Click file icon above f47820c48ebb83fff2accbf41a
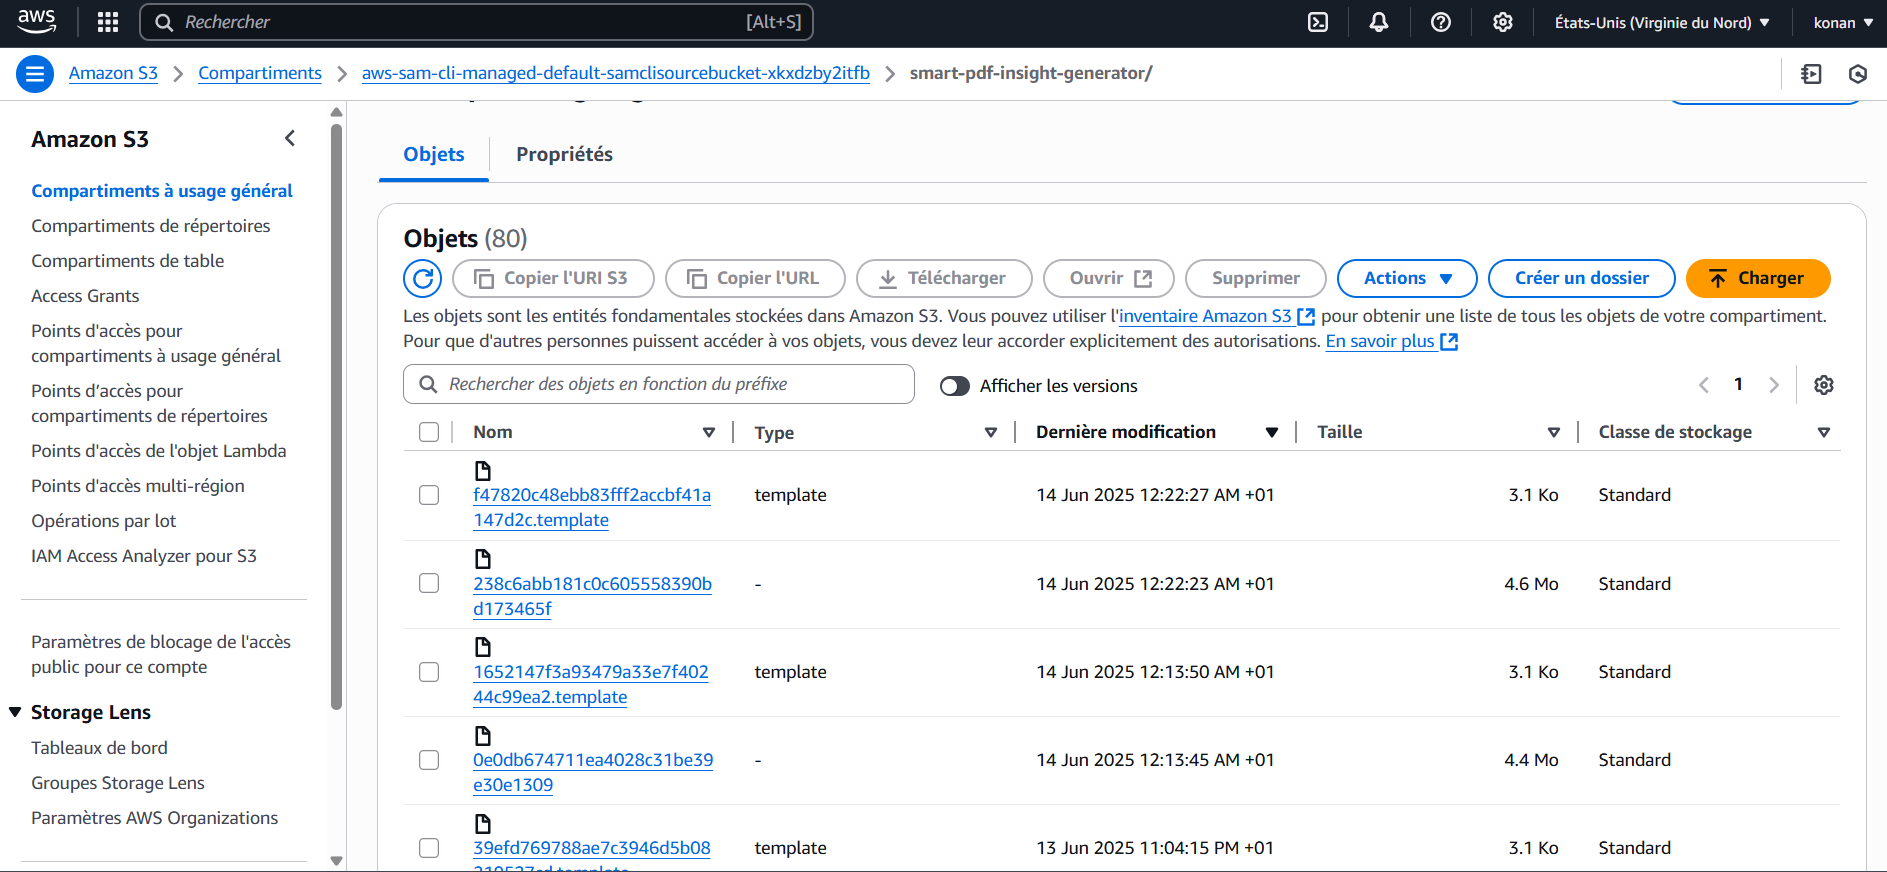 click(483, 471)
